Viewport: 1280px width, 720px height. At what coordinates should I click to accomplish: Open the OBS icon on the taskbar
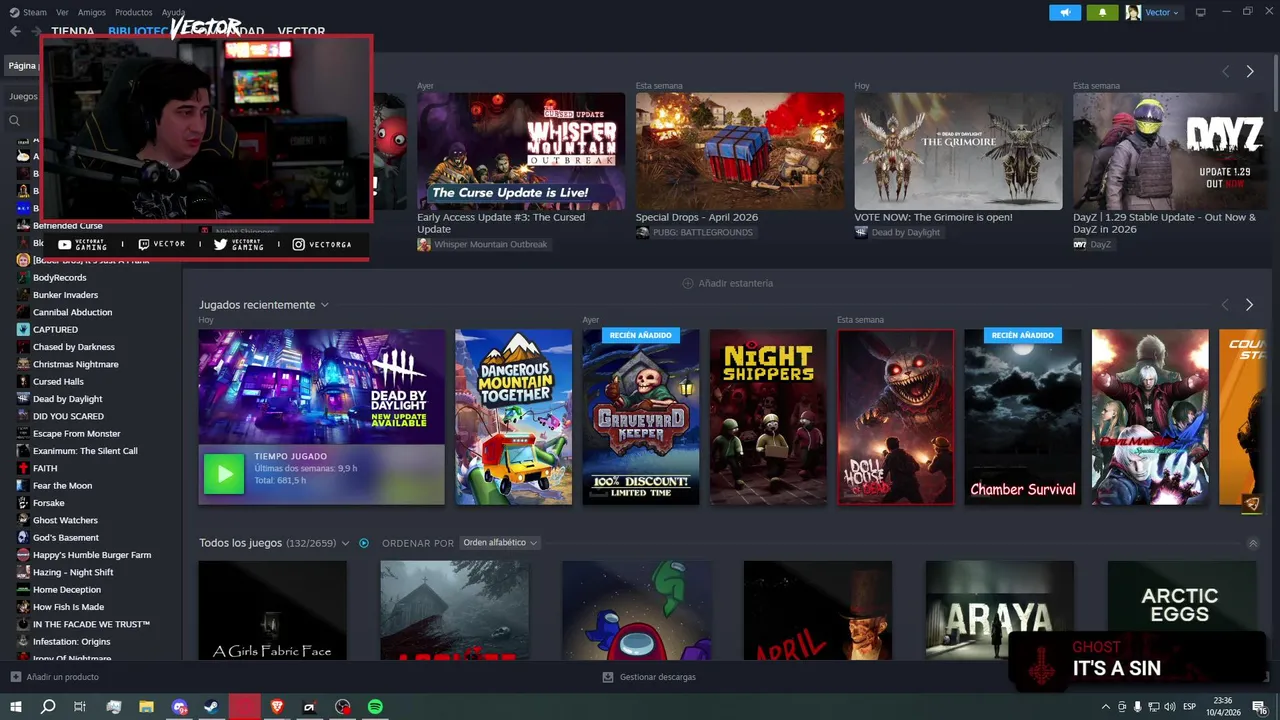click(343, 707)
